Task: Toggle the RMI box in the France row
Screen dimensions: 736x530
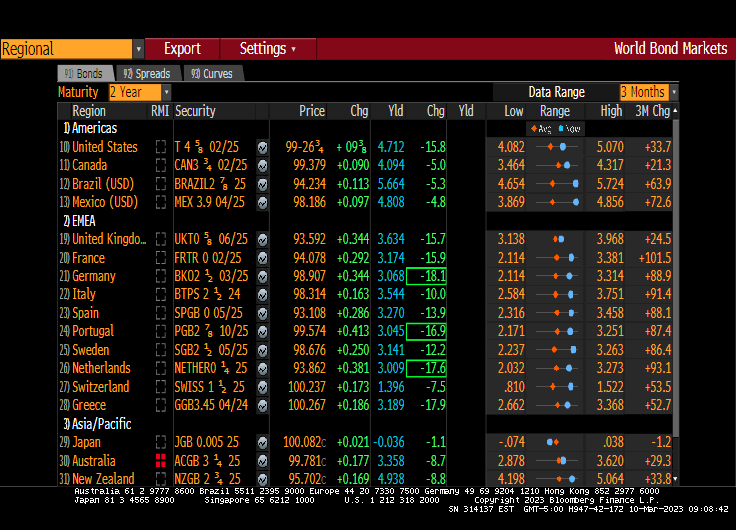Action: point(160,257)
